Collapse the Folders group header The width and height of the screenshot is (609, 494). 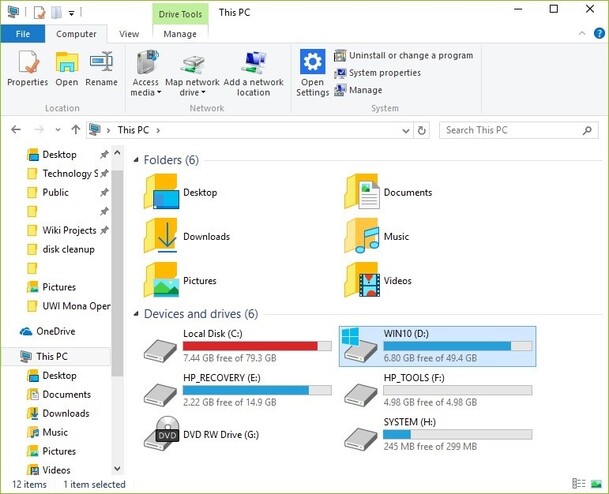(136, 160)
